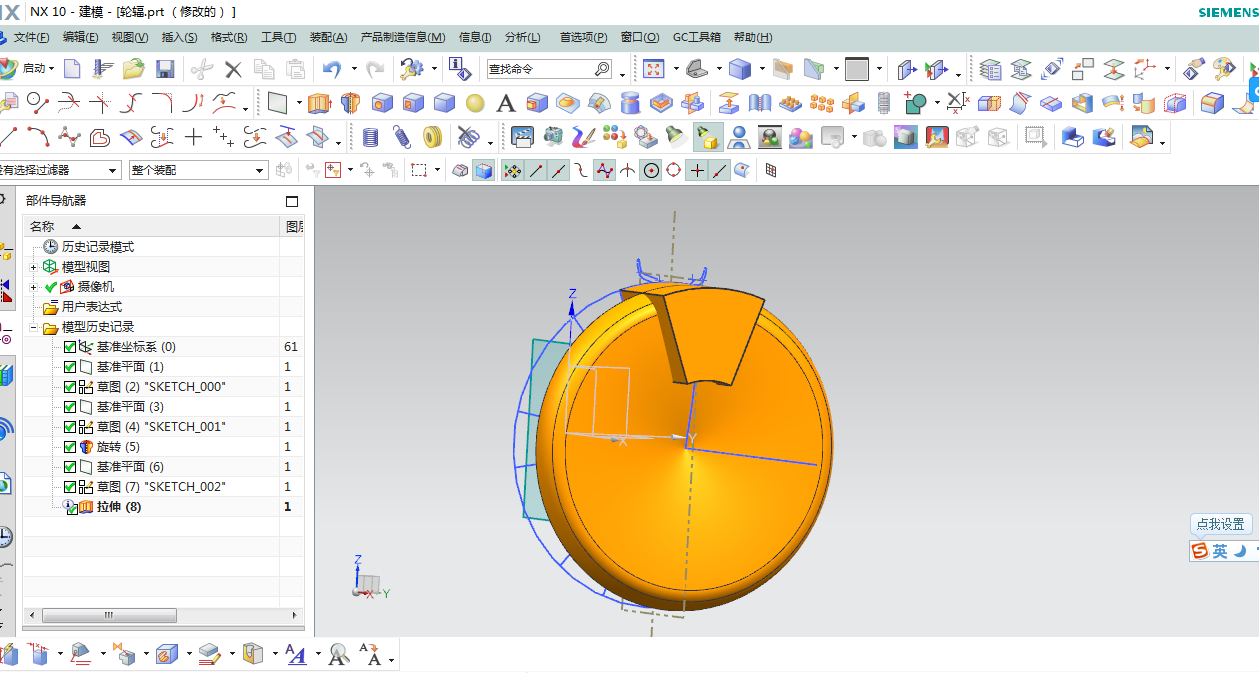Toggle checkbox for 基准平面 (6)
The image size is (1259, 673).
click(70, 467)
